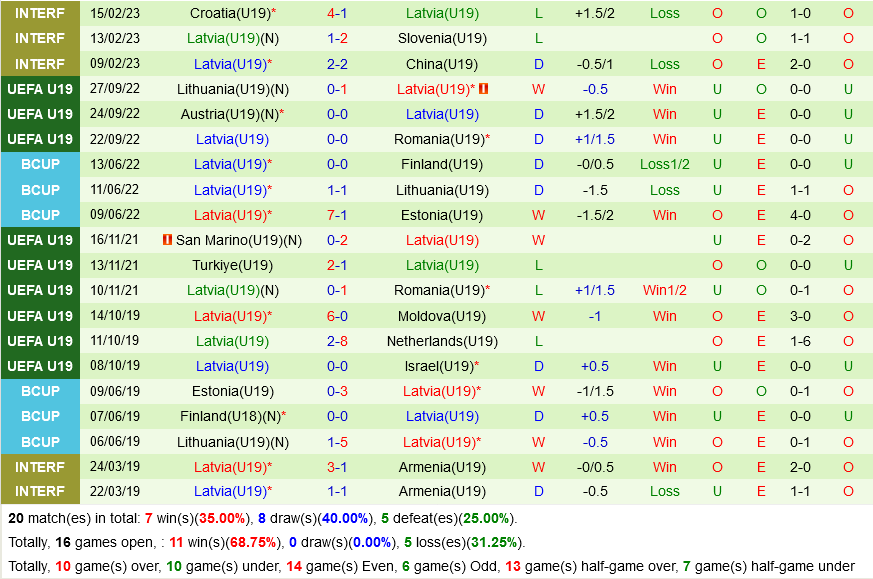This screenshot has width=873, height=579.
Task: Open Lithuania(U19)(N) on 27/09/22 row
Action: pyautogui.click(x=233, y=89)
